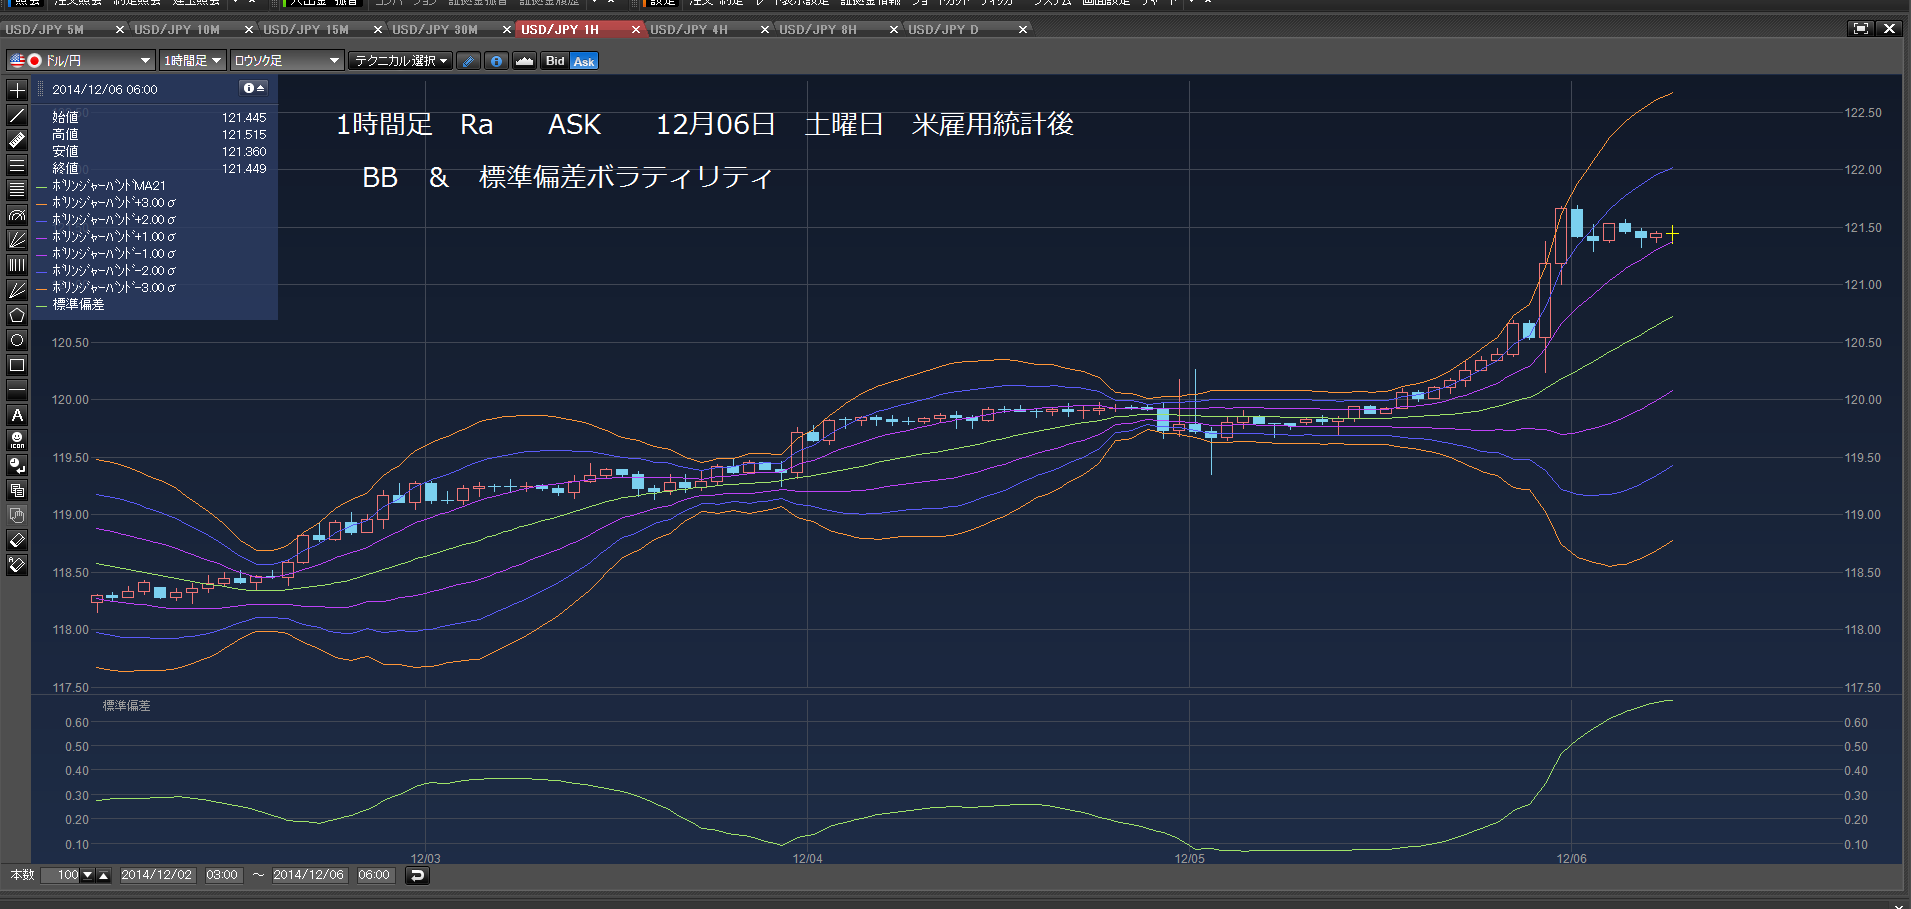Click the 標準偏差 sub-chart label
Image resolution: width=1911 pixels, height=909 pixels.
pyautogui.click(x=126, y=706)
